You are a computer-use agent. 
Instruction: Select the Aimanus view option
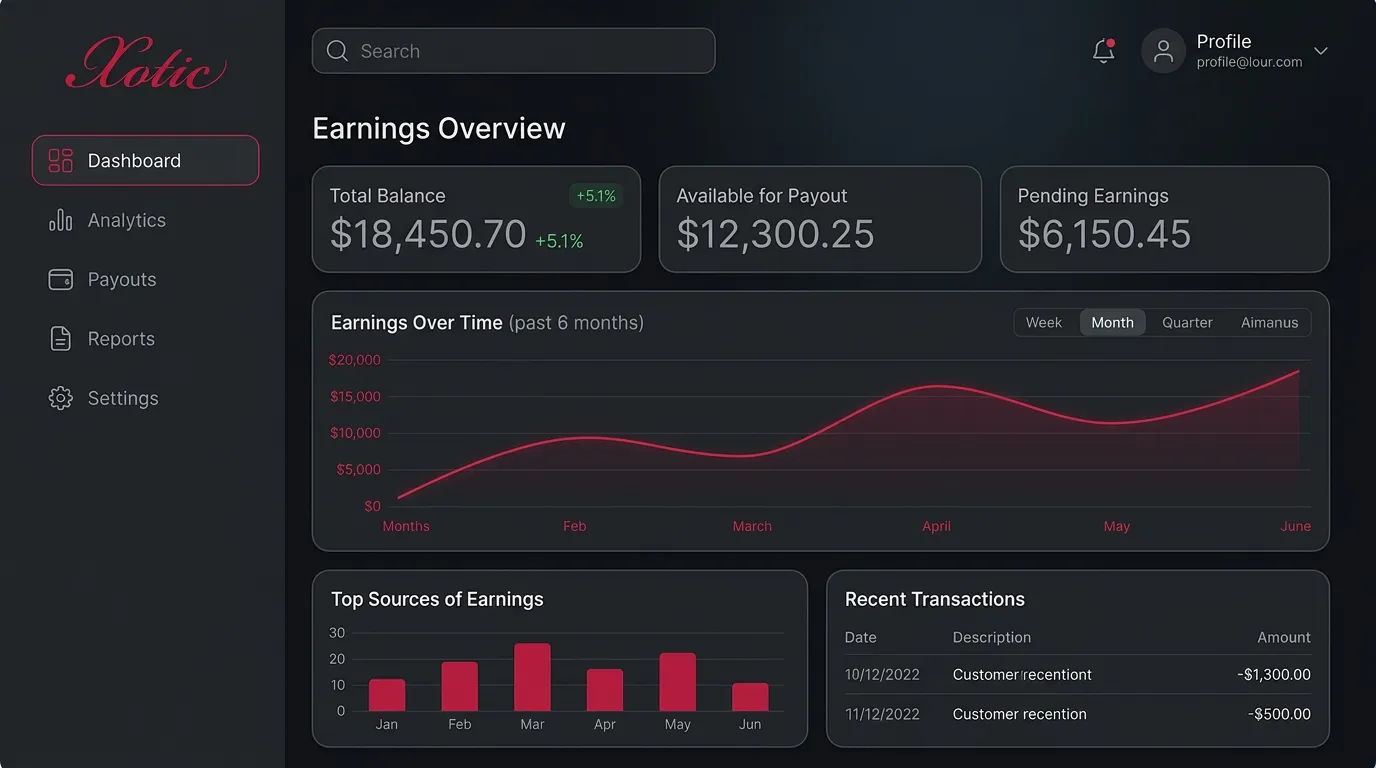coord(1269,322)
